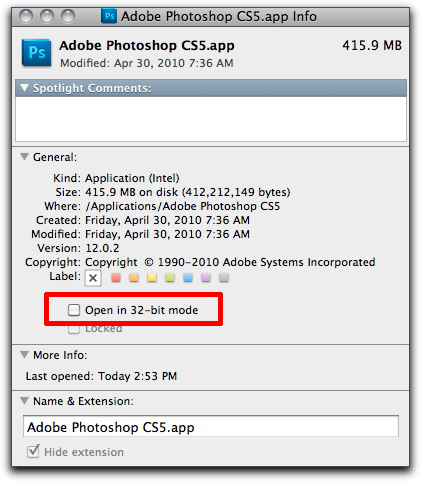Click the Adobe Photoshop CS5.app name field
Image resolution: width=421 pixels, height=482 pixels.
click(211, 426)
